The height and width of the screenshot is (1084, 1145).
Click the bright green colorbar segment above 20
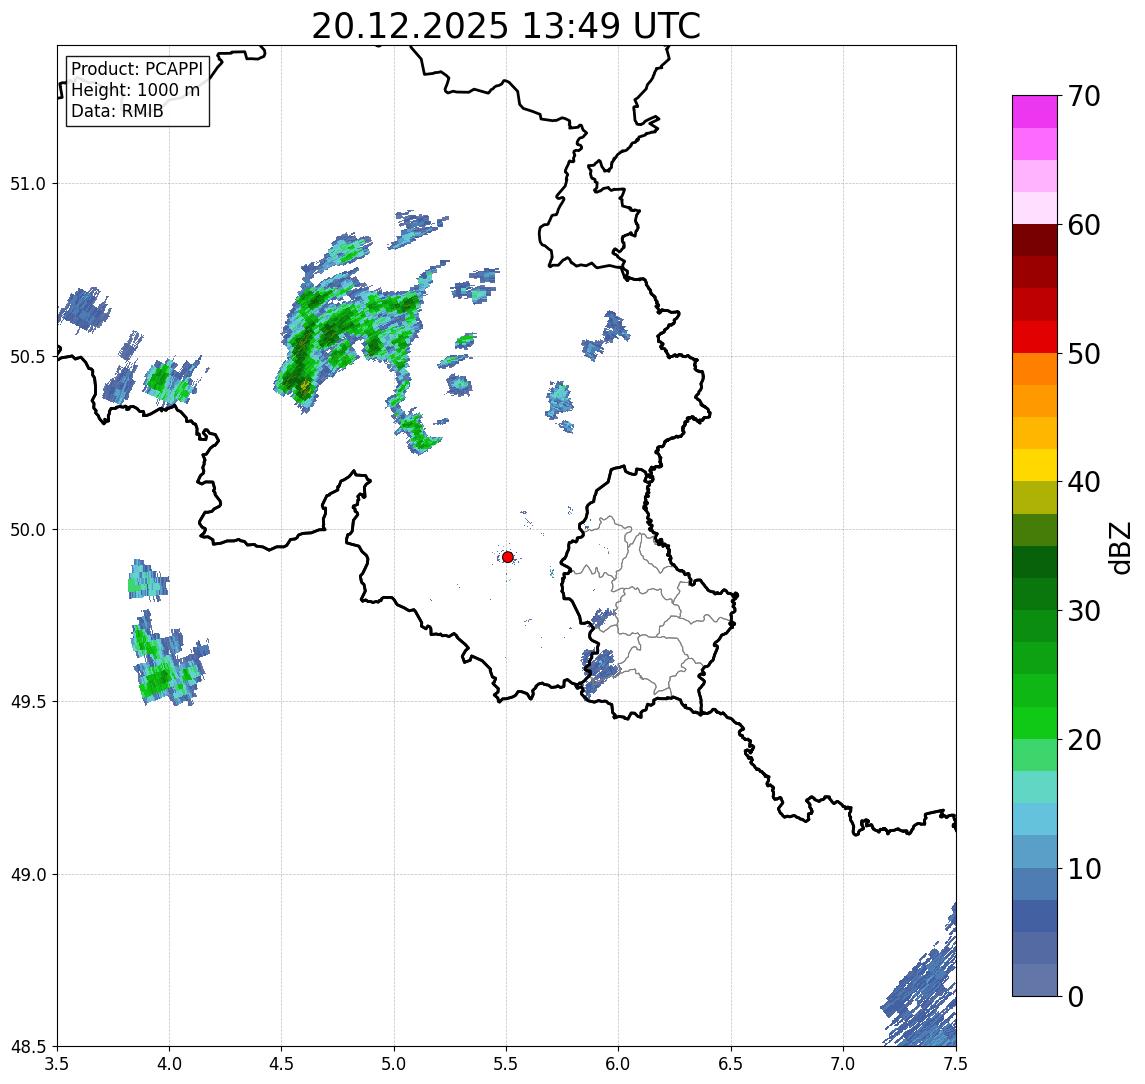1035,722
